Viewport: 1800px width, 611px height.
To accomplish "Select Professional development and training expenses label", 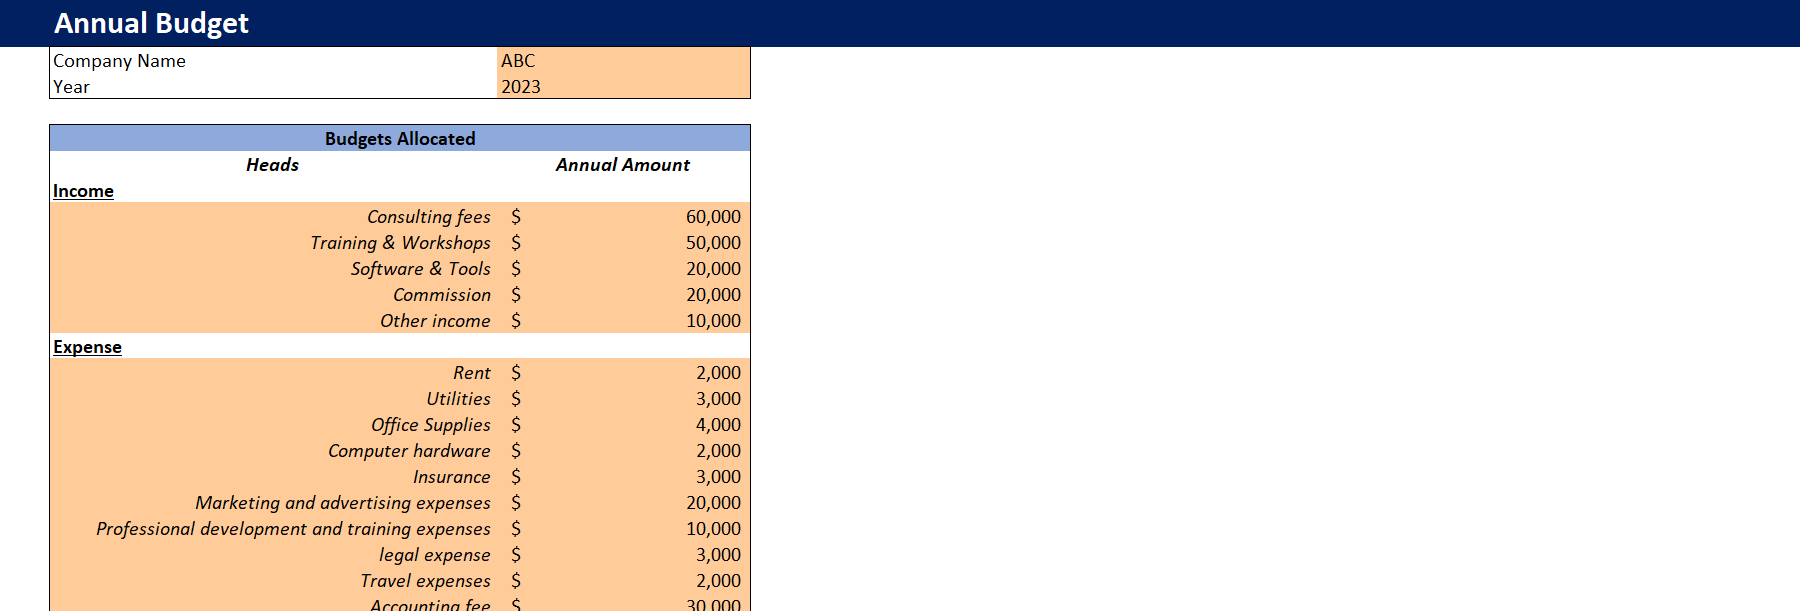I will coord(293,529).
